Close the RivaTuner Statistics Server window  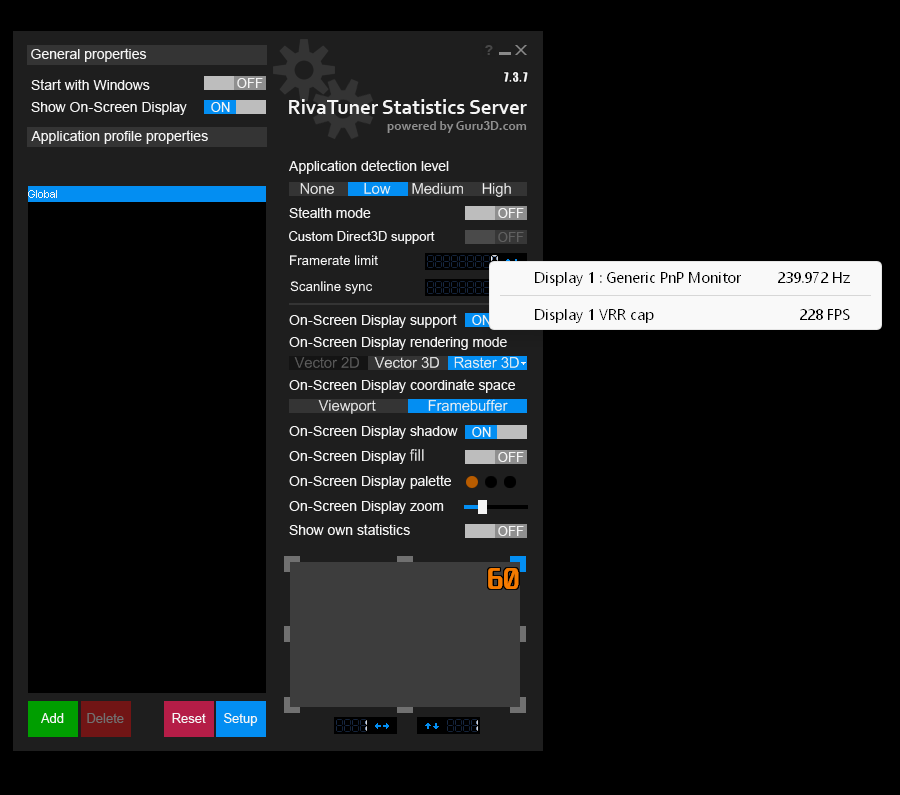521,51
